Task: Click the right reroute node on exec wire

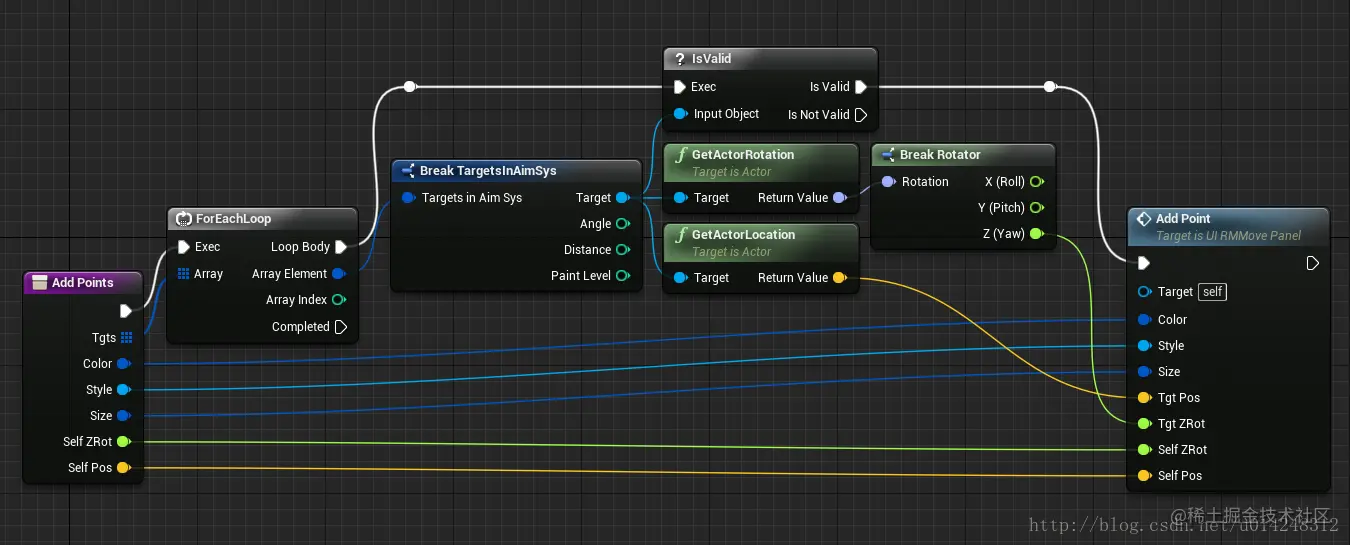Action: (1049, 87)
